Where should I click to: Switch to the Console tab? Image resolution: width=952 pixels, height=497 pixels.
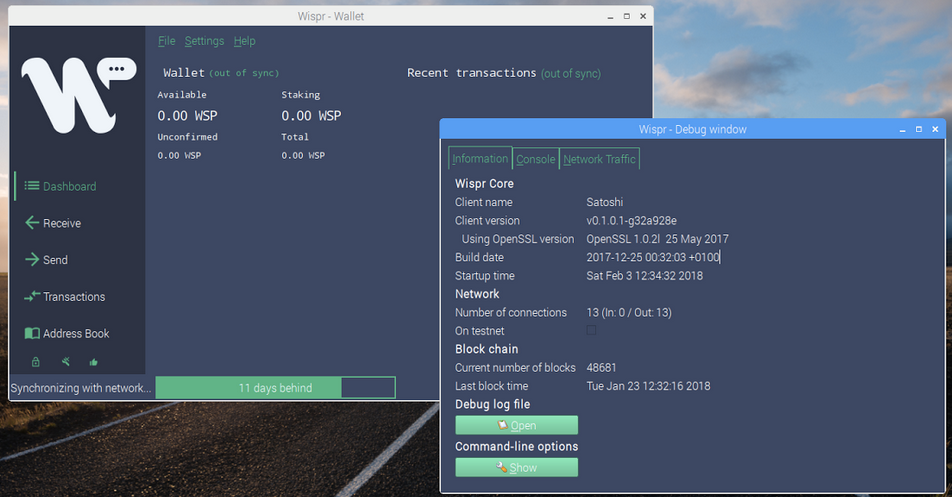(536, 159)
